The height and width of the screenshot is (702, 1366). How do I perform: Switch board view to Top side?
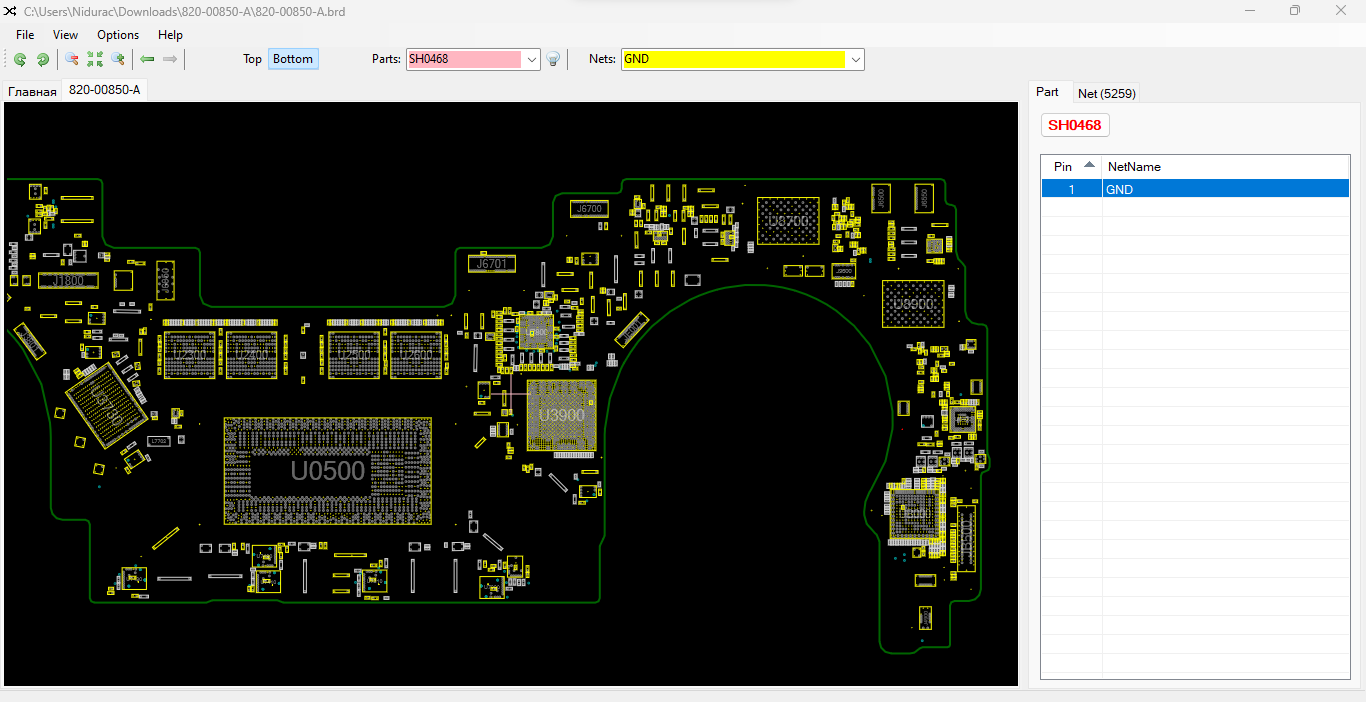252,59
